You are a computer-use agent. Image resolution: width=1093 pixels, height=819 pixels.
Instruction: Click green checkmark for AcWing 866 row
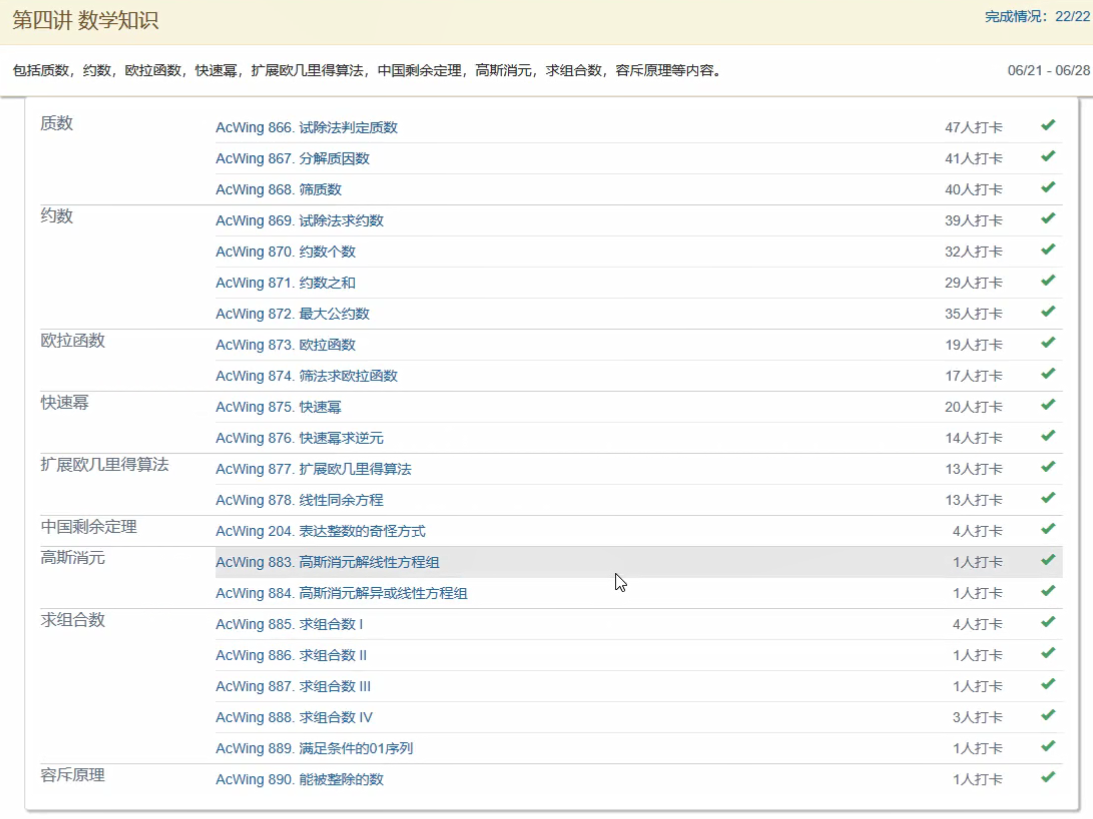pos(1047,126)
